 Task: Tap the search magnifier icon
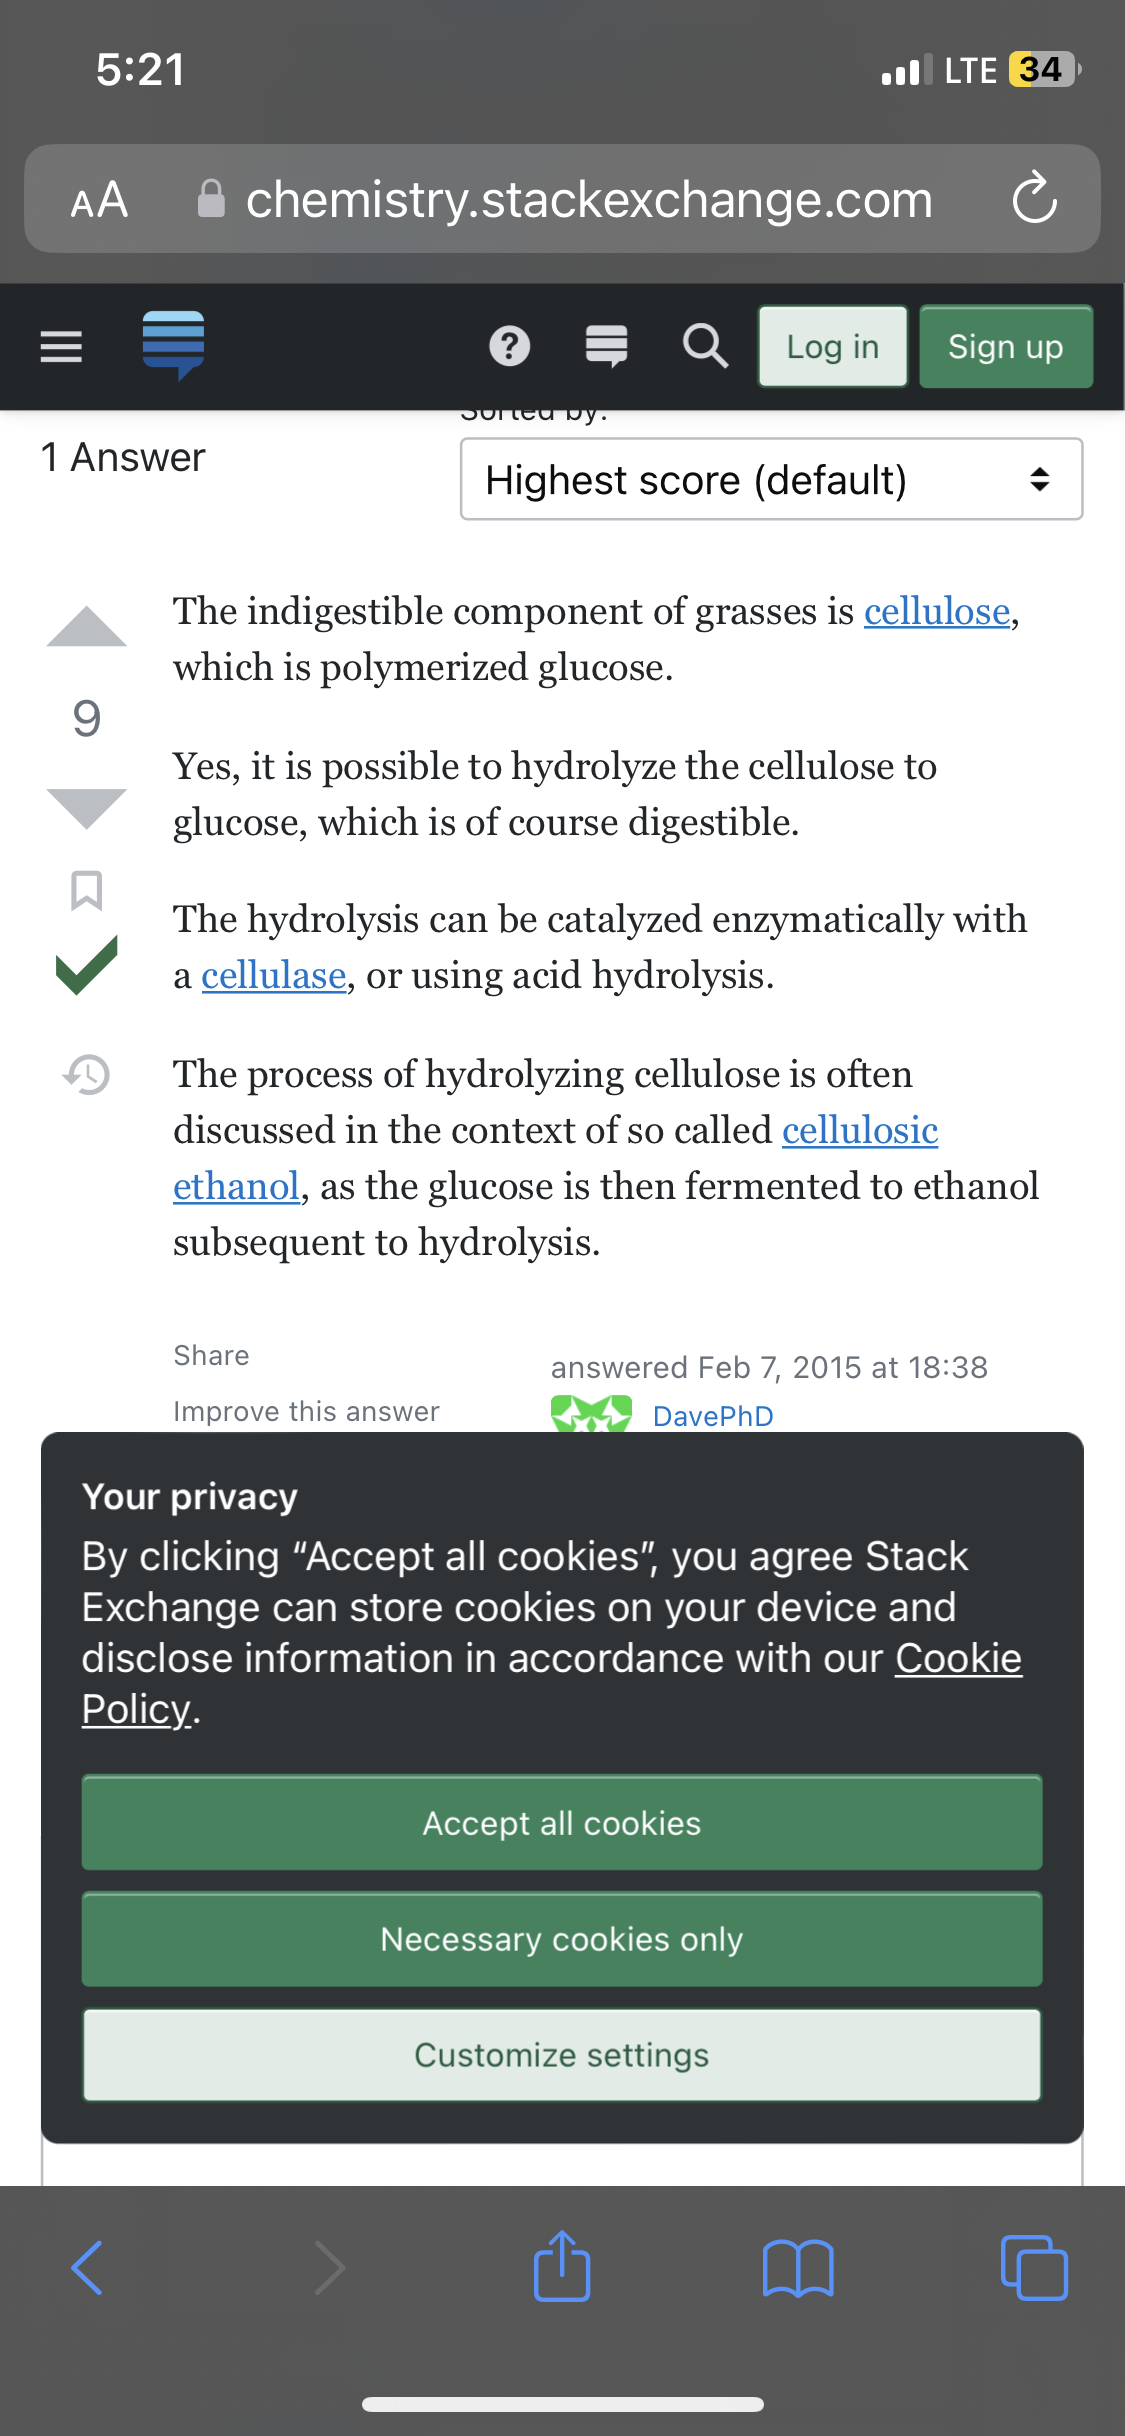click(705, 346)
